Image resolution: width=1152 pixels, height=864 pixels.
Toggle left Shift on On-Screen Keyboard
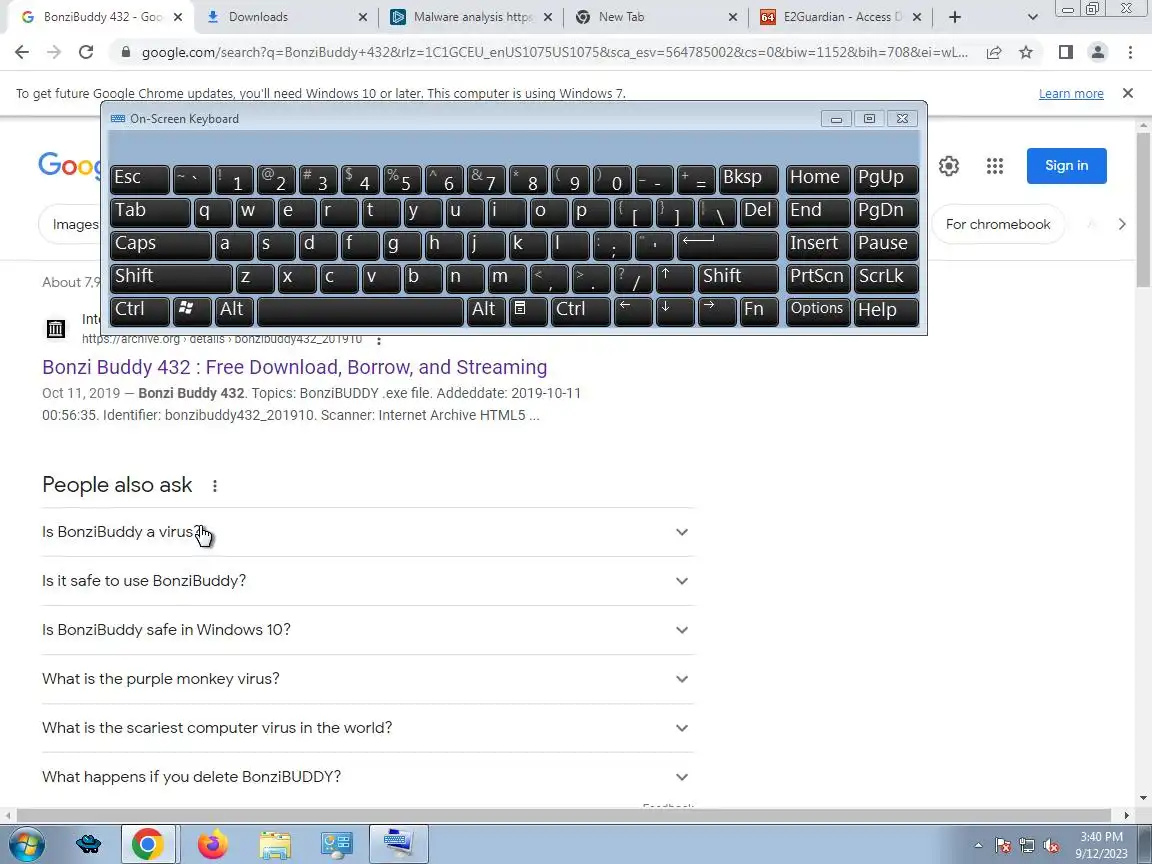pyautogui.click(x=170, y=278)
